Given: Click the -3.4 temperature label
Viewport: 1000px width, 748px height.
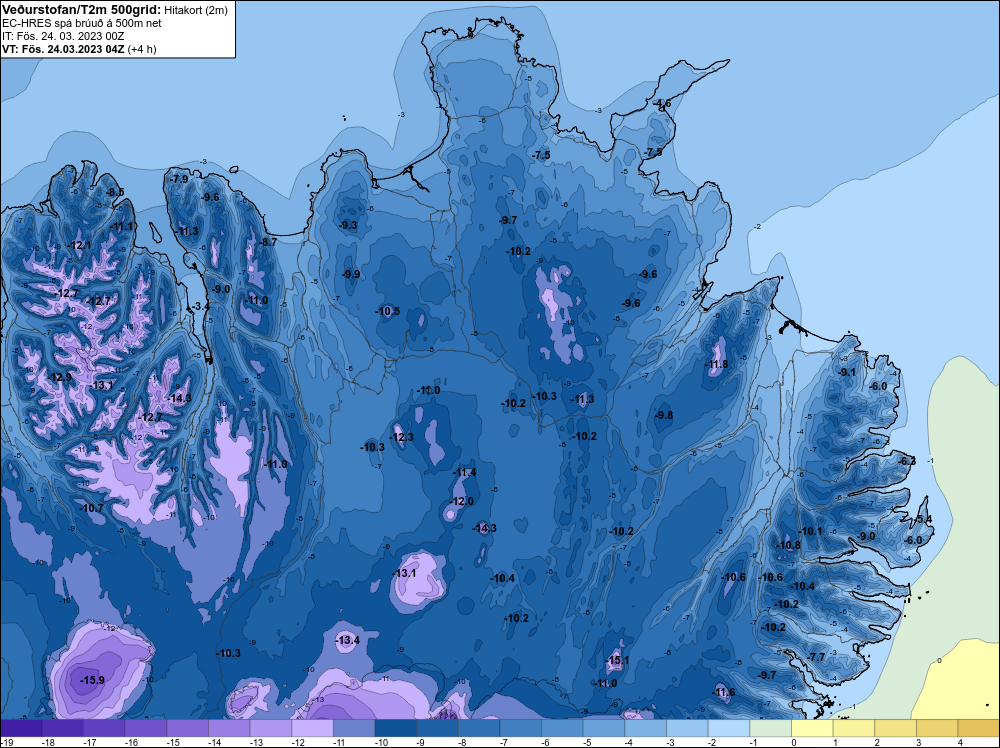Looking at the screenshot, I should click(x=200, y=306).
